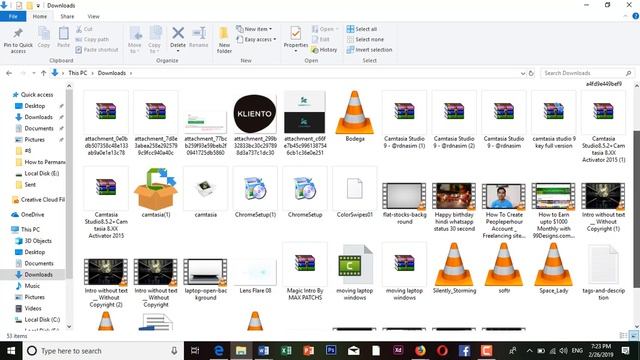Select Space_Lady VLC file

click(553, 268)
